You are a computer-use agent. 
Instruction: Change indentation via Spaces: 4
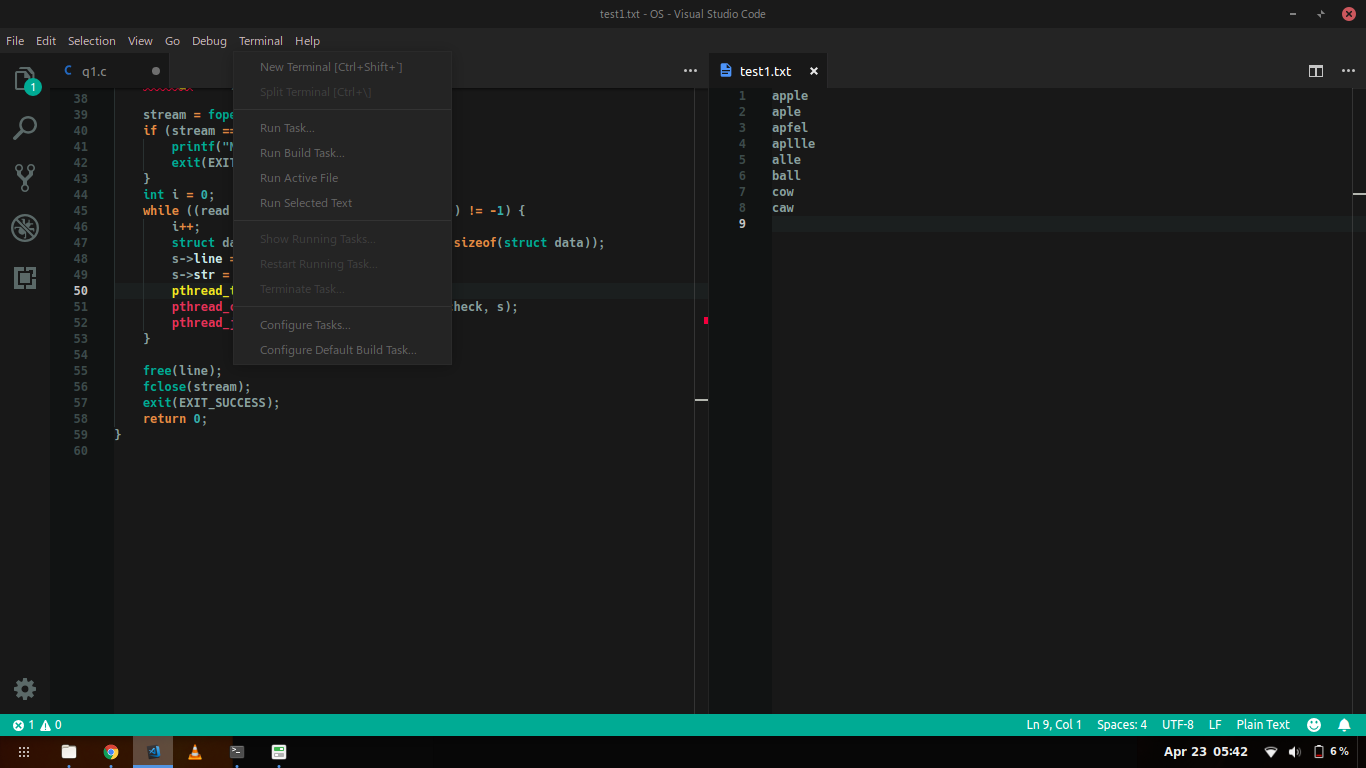[1122, 725]
